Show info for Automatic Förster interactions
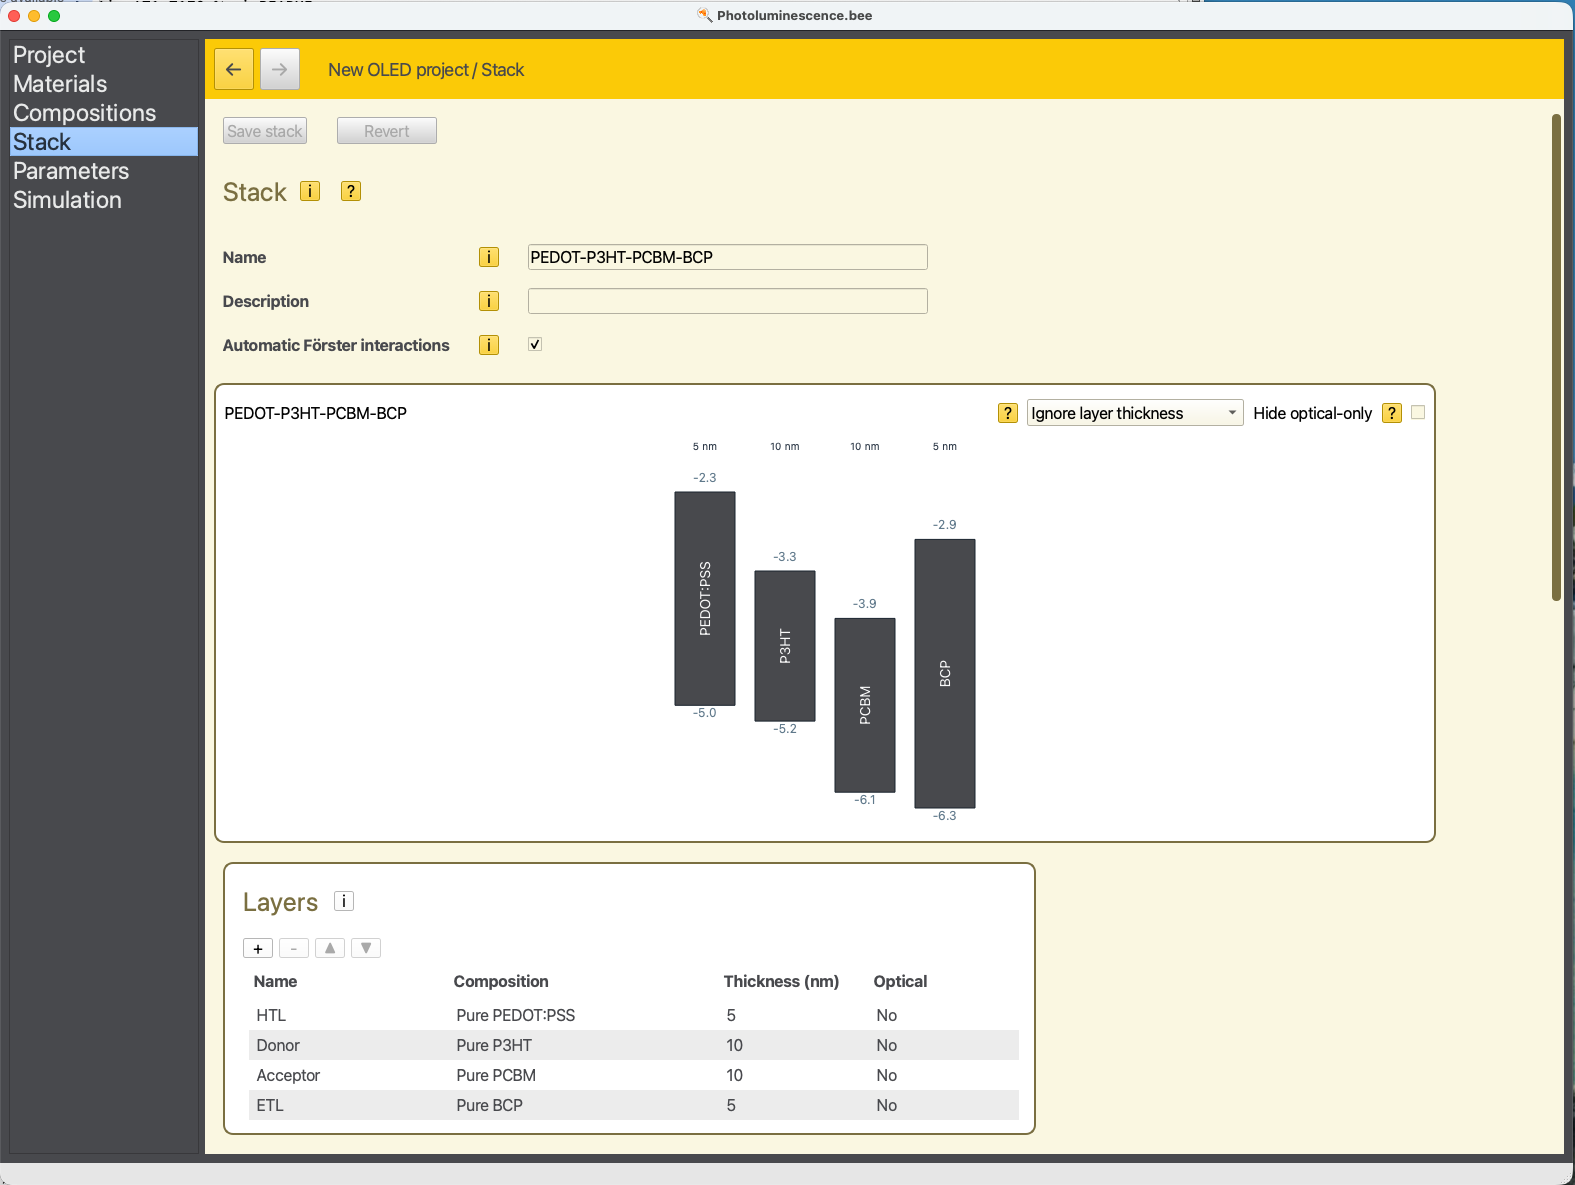This screenshot has height=1185, width=1575. pos(488,345)
